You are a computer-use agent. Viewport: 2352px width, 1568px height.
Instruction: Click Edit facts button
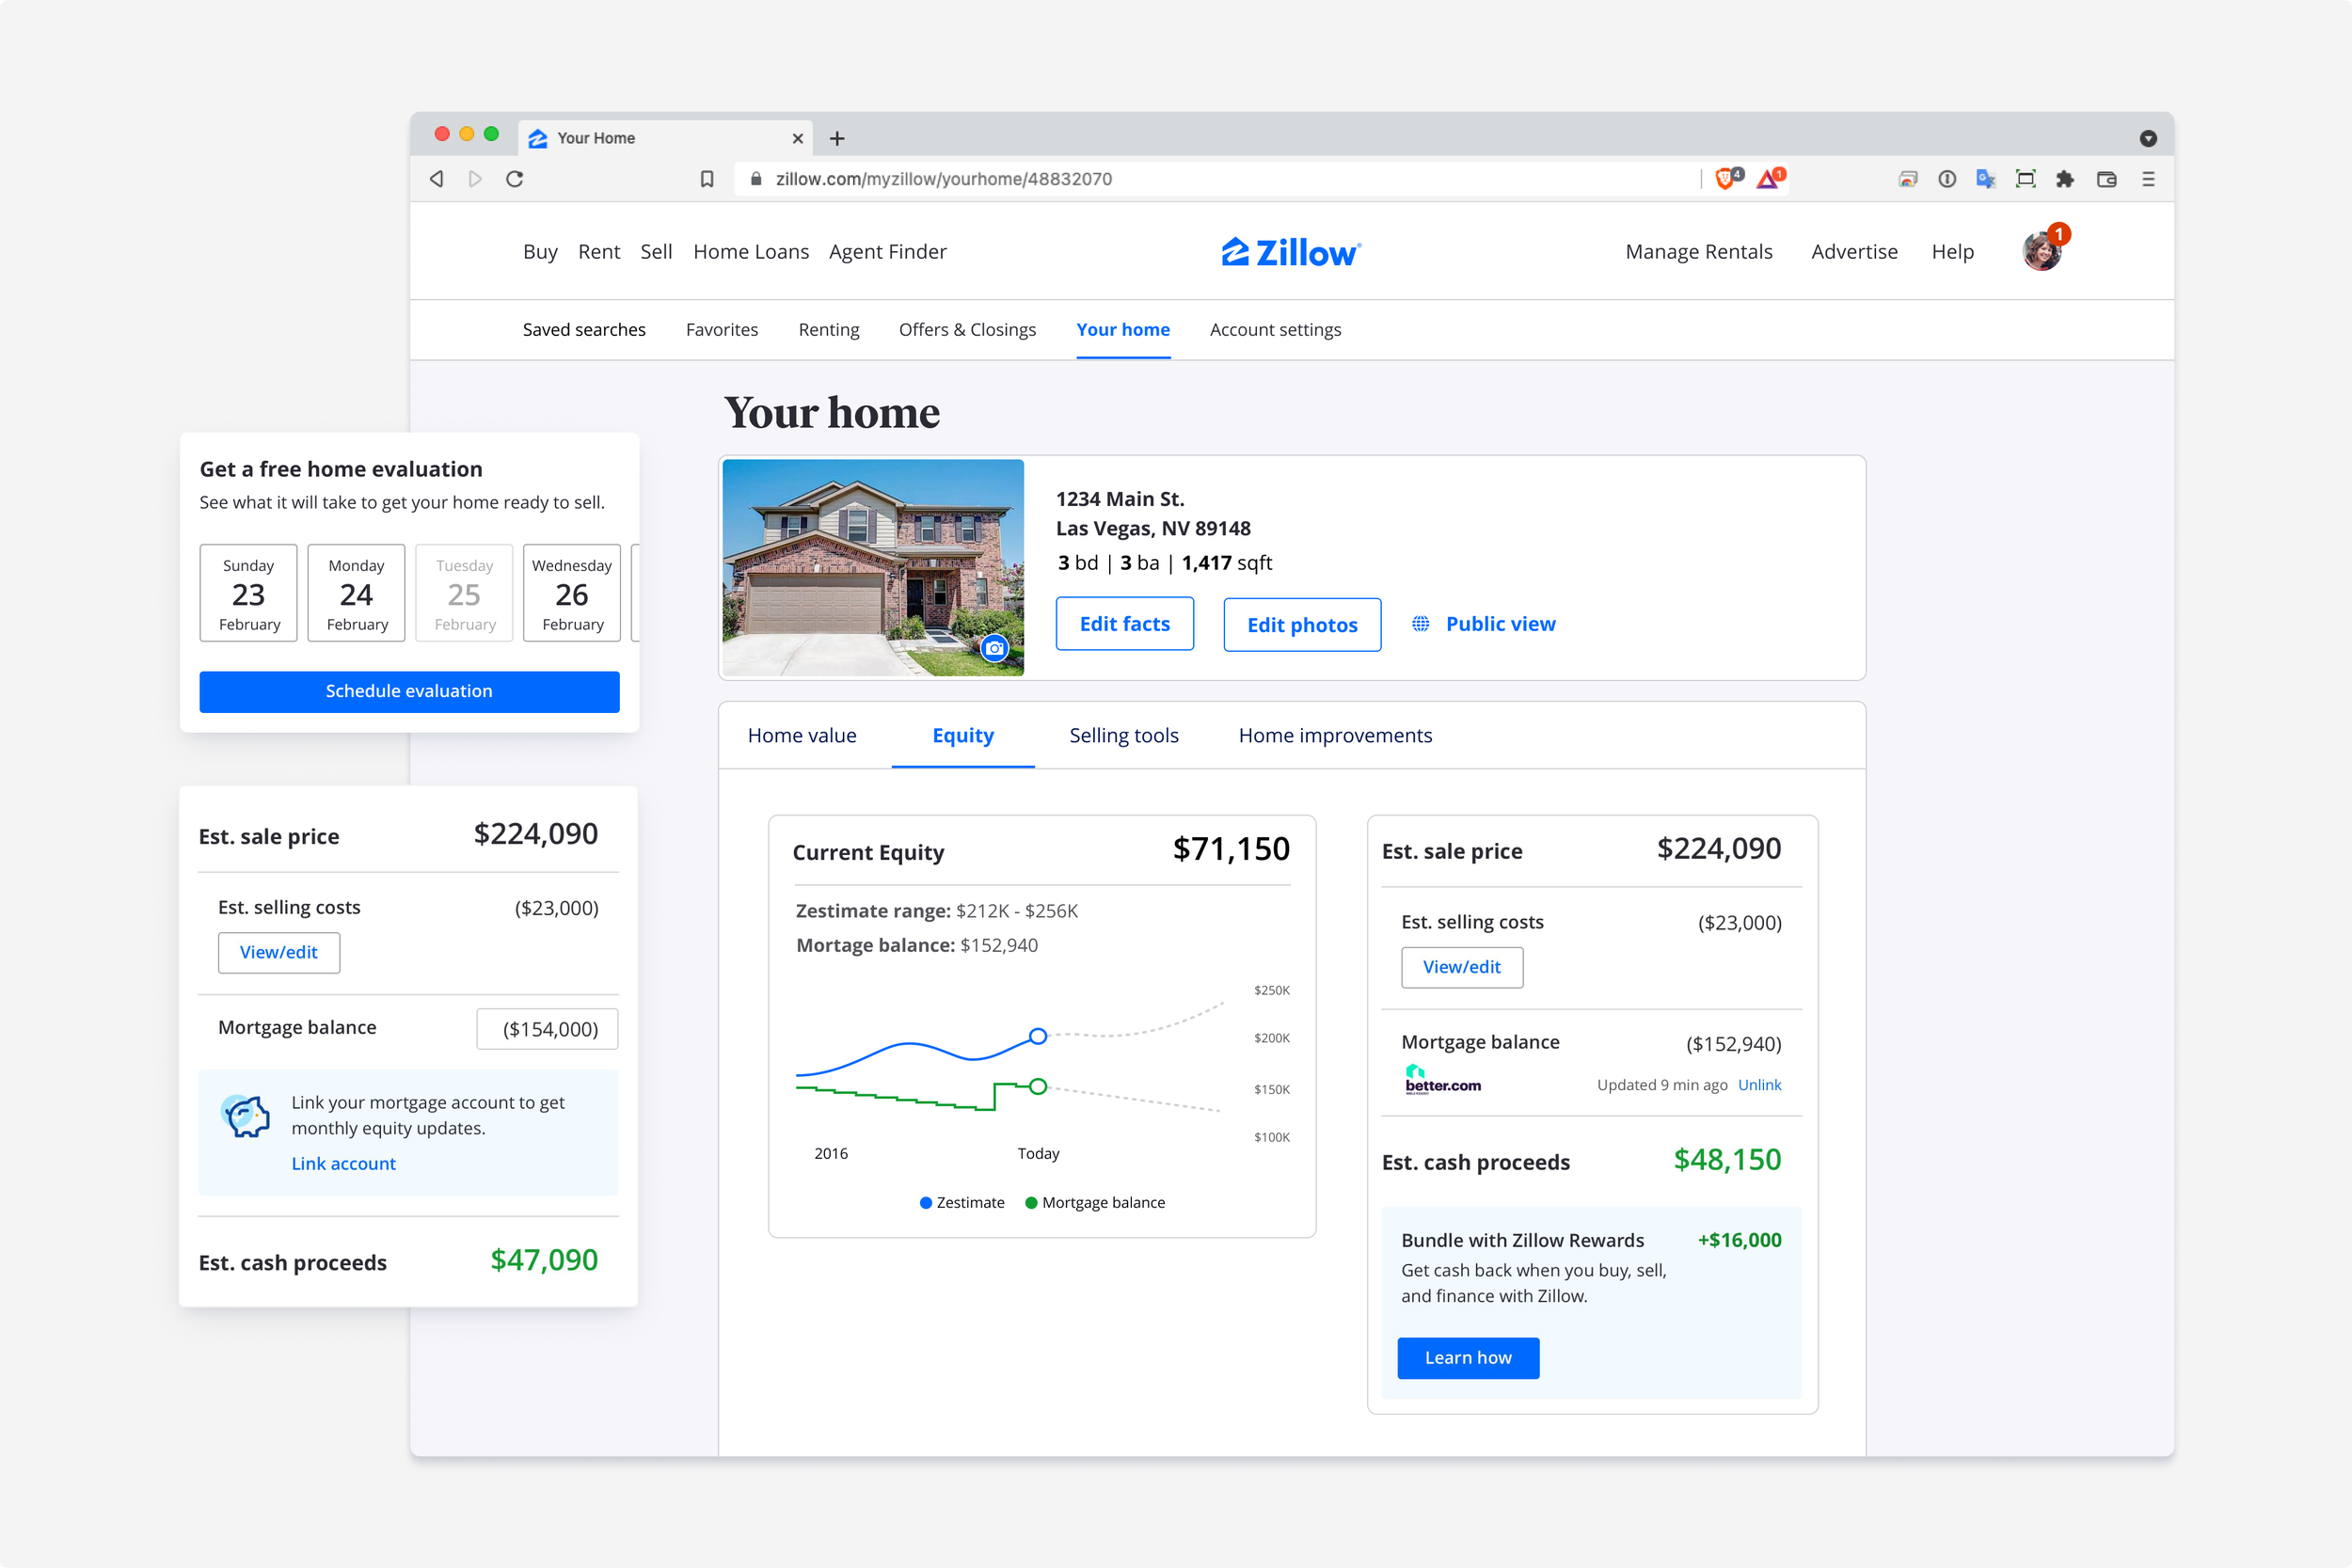(1125, 624)
